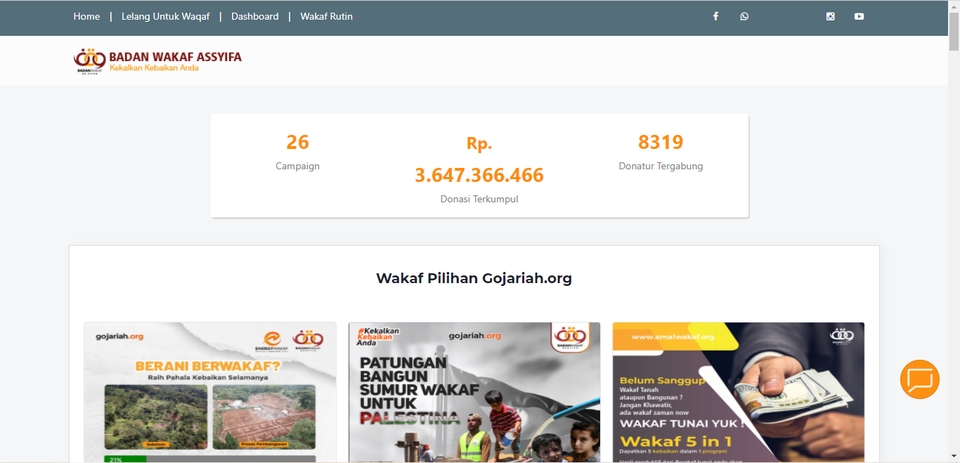
Task: Click the Badan Wakaf Assyifa logo
Action: [157, 61]
